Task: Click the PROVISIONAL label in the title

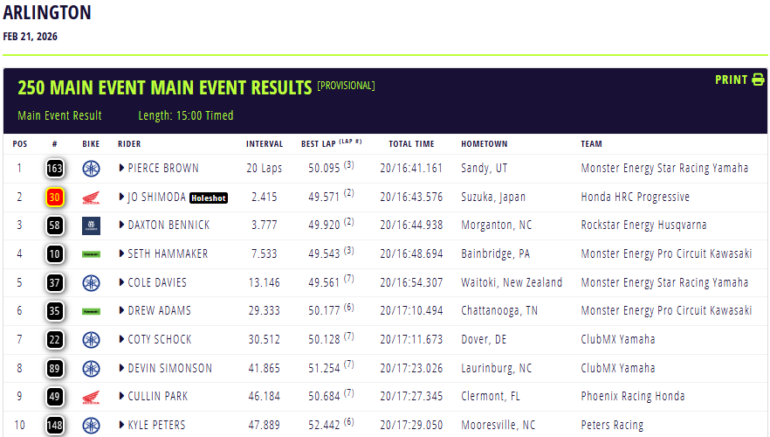Action: point(346,86)
